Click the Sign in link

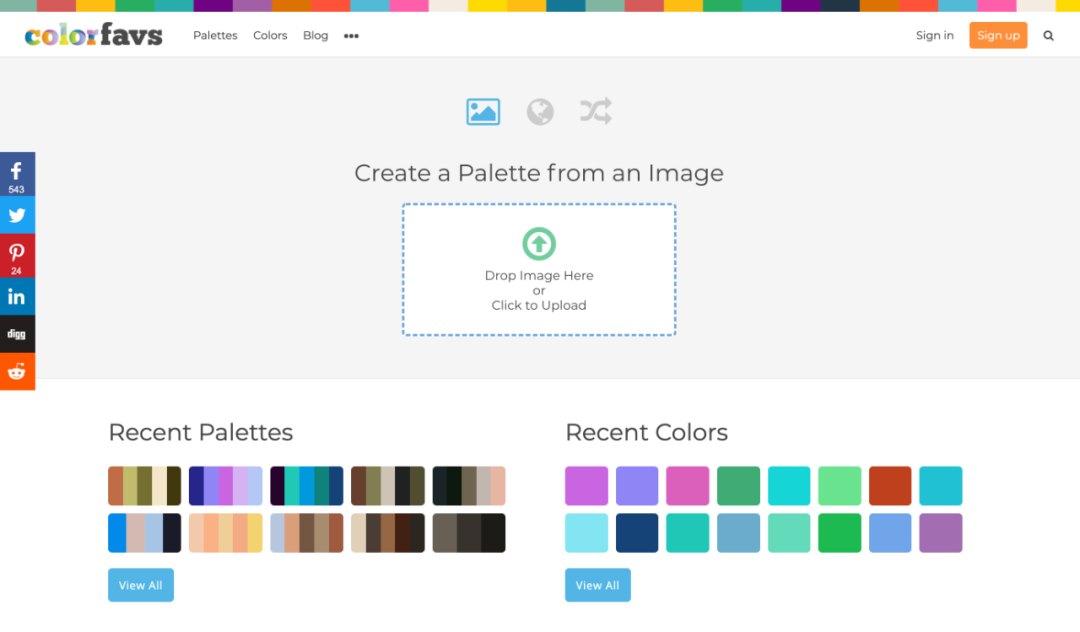tap(934, 36)
